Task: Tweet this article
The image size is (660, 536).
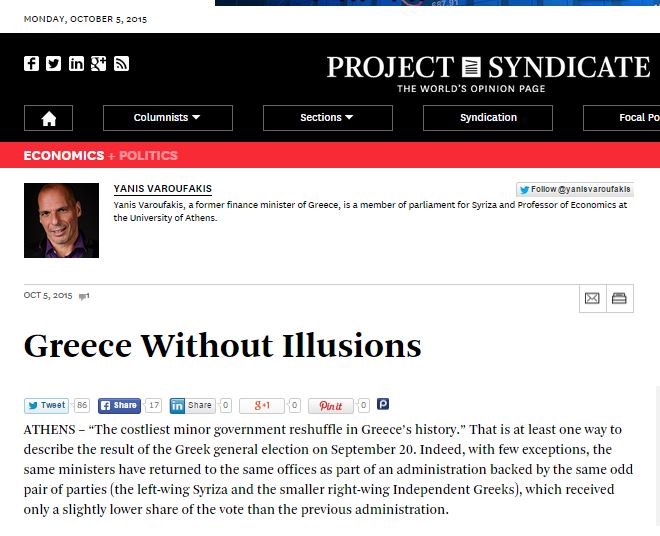Action: (47, 405)
